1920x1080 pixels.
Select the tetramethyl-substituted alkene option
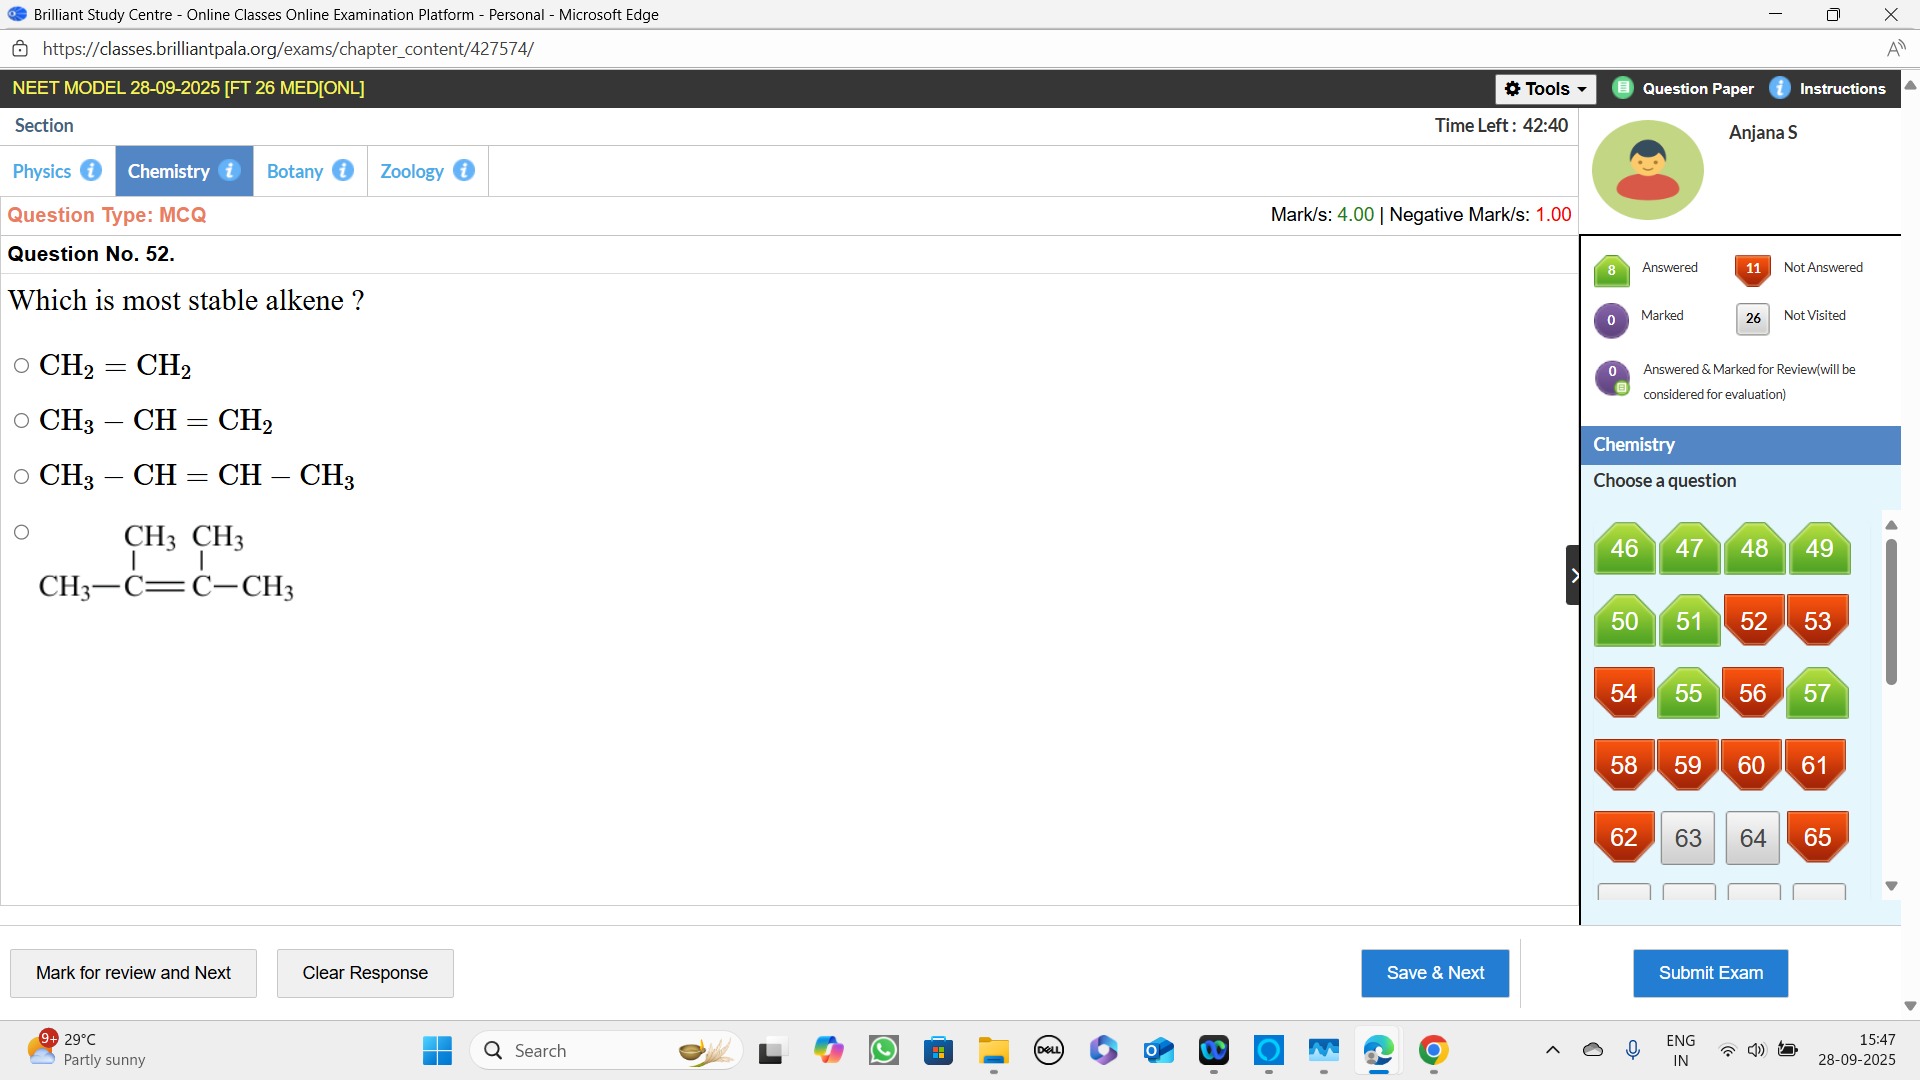(22, 532)
